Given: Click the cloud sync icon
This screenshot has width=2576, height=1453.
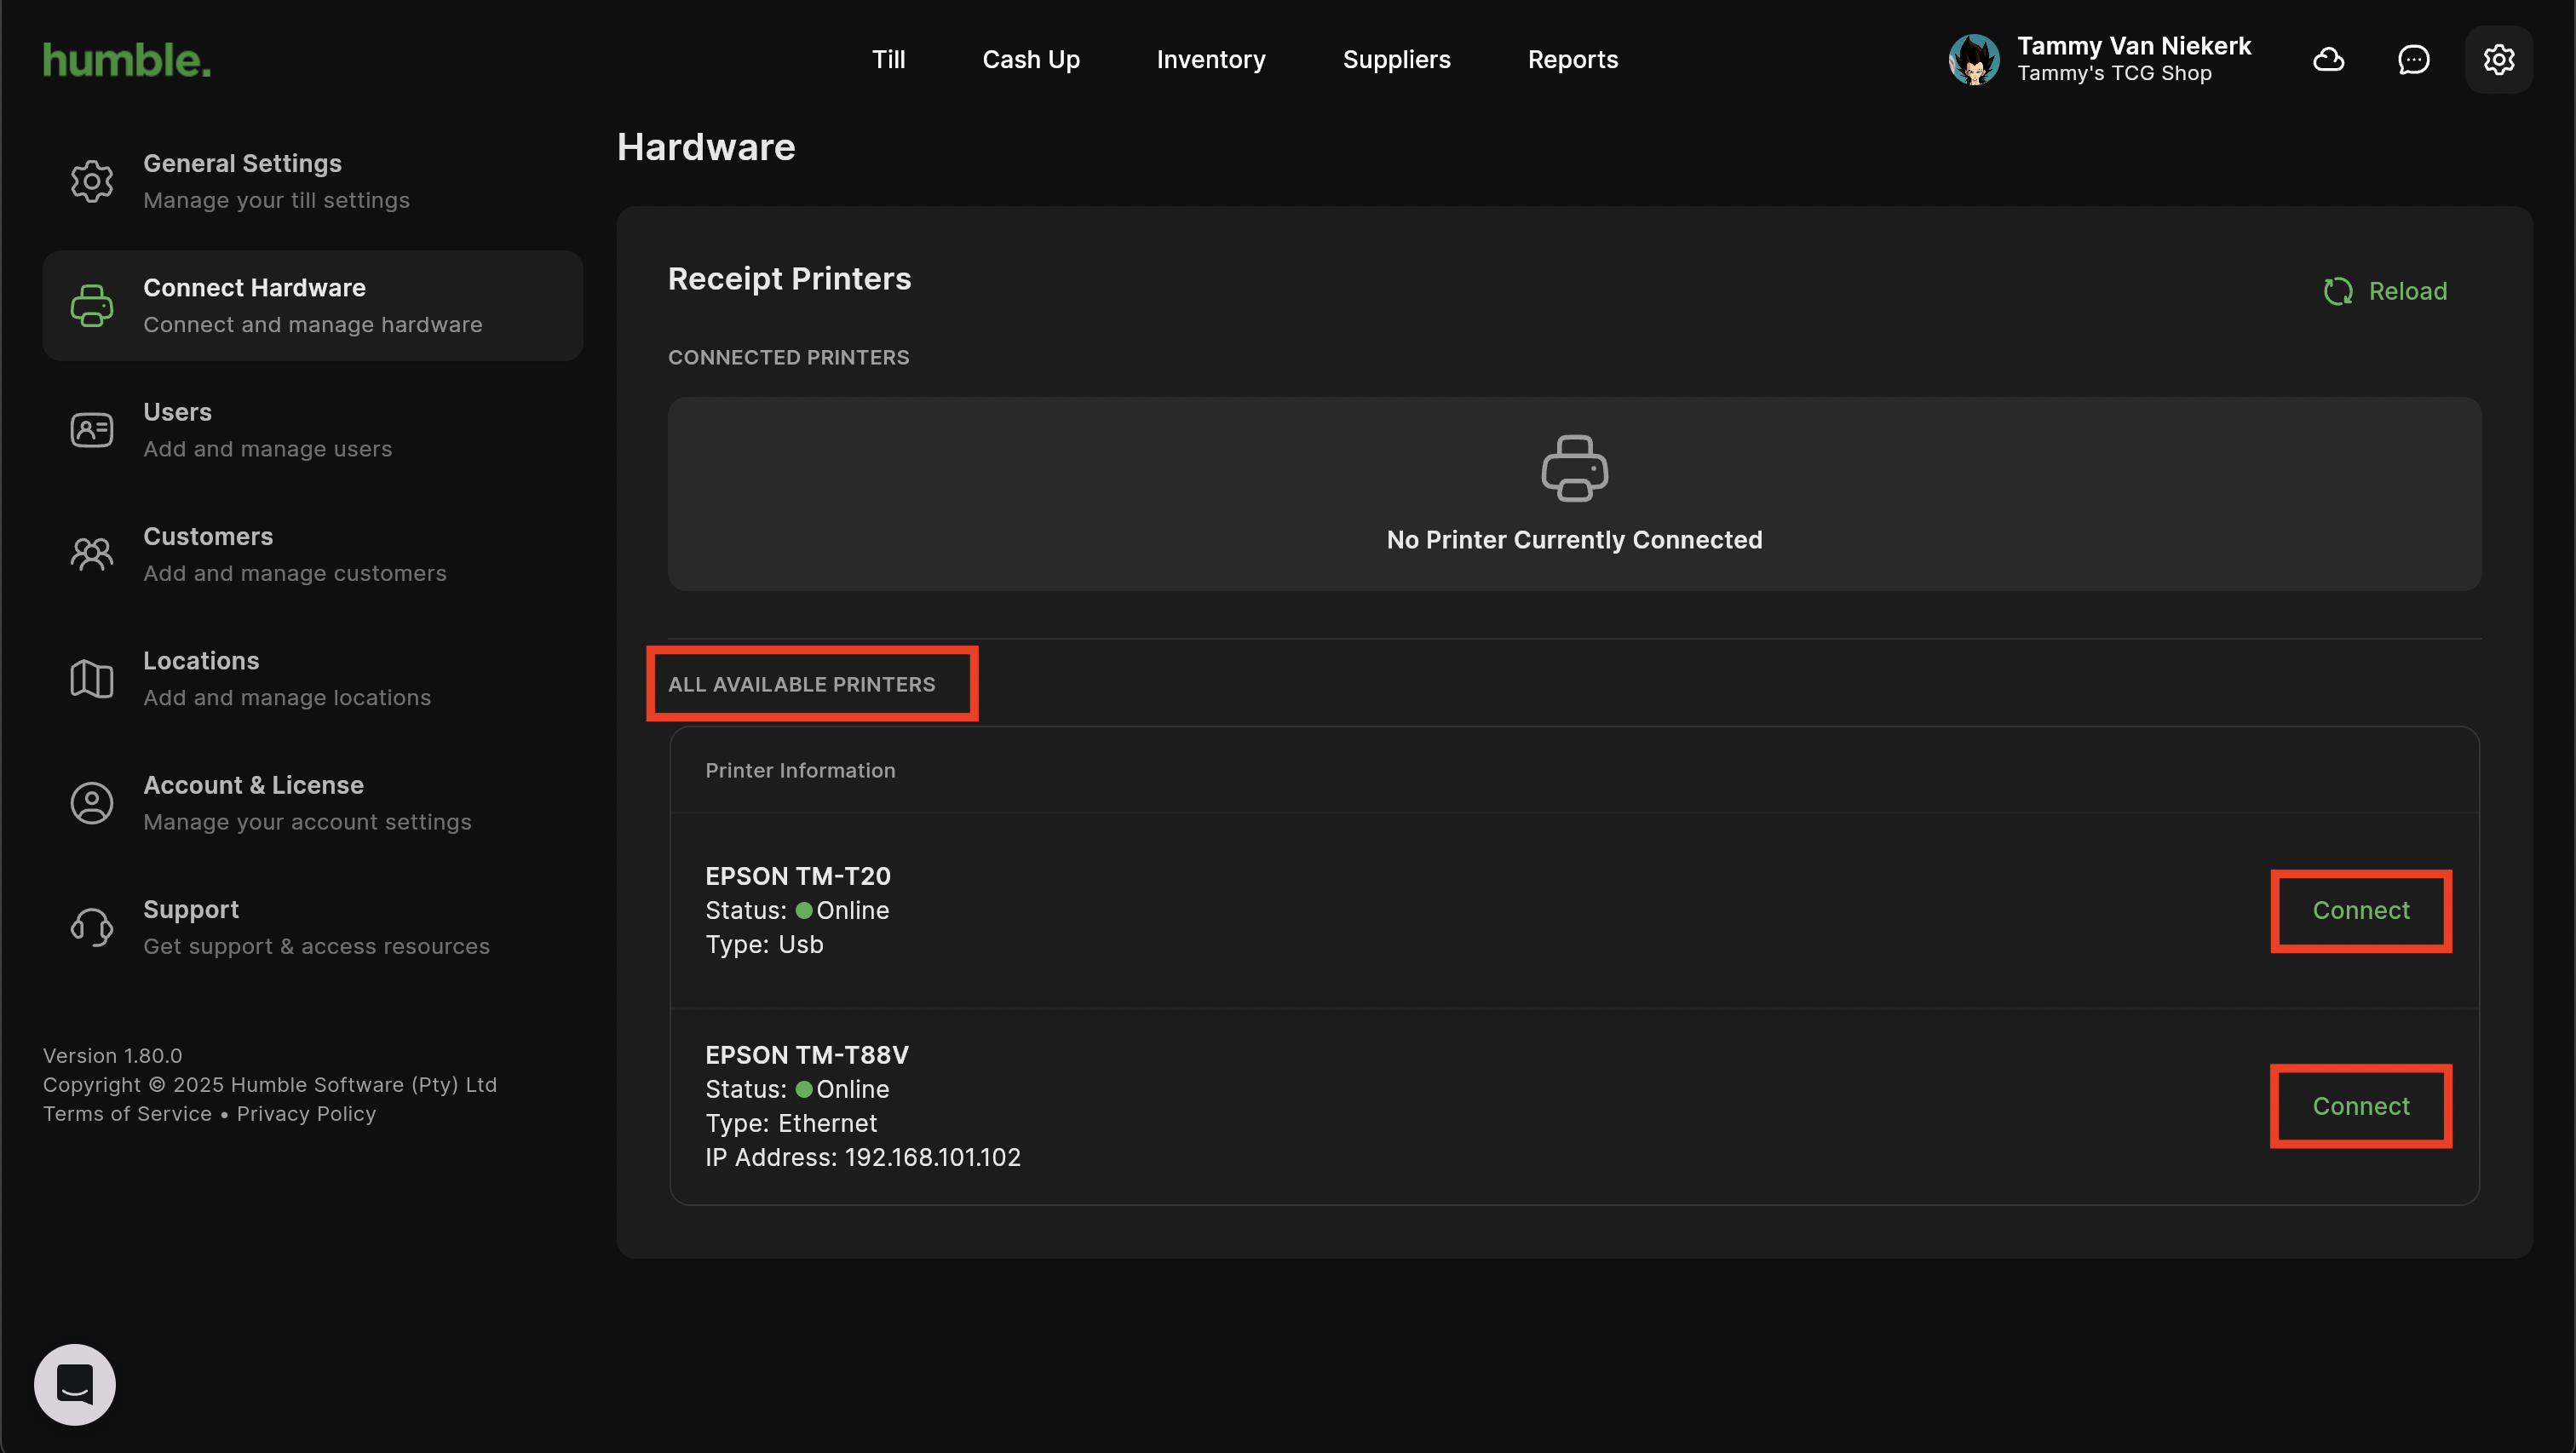Looking at the screenshot, I should pyautogui.click(x=2328, y=60).
